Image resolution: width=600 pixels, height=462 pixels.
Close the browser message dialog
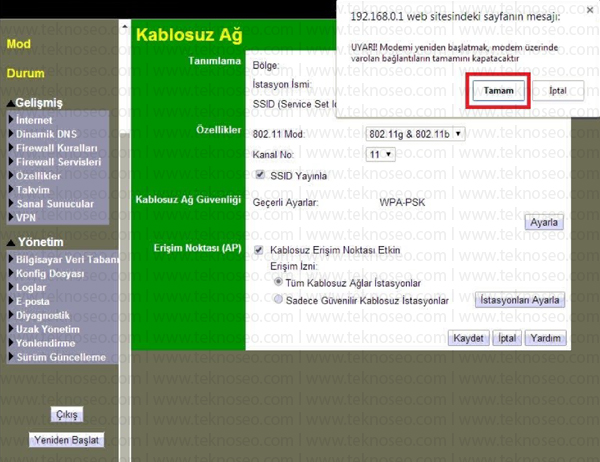coord(590,10)
